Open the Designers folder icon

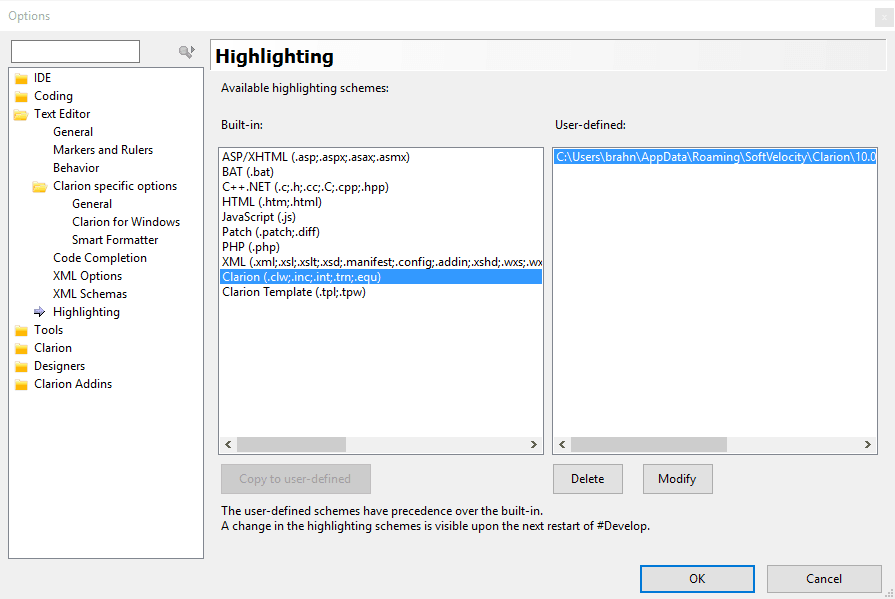click(x=21, y=366)
